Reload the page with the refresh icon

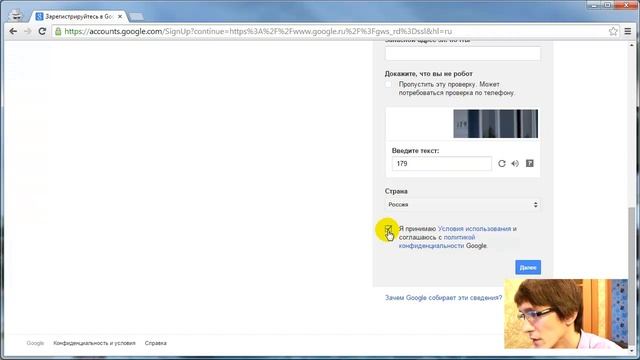[x=42, y=31]
